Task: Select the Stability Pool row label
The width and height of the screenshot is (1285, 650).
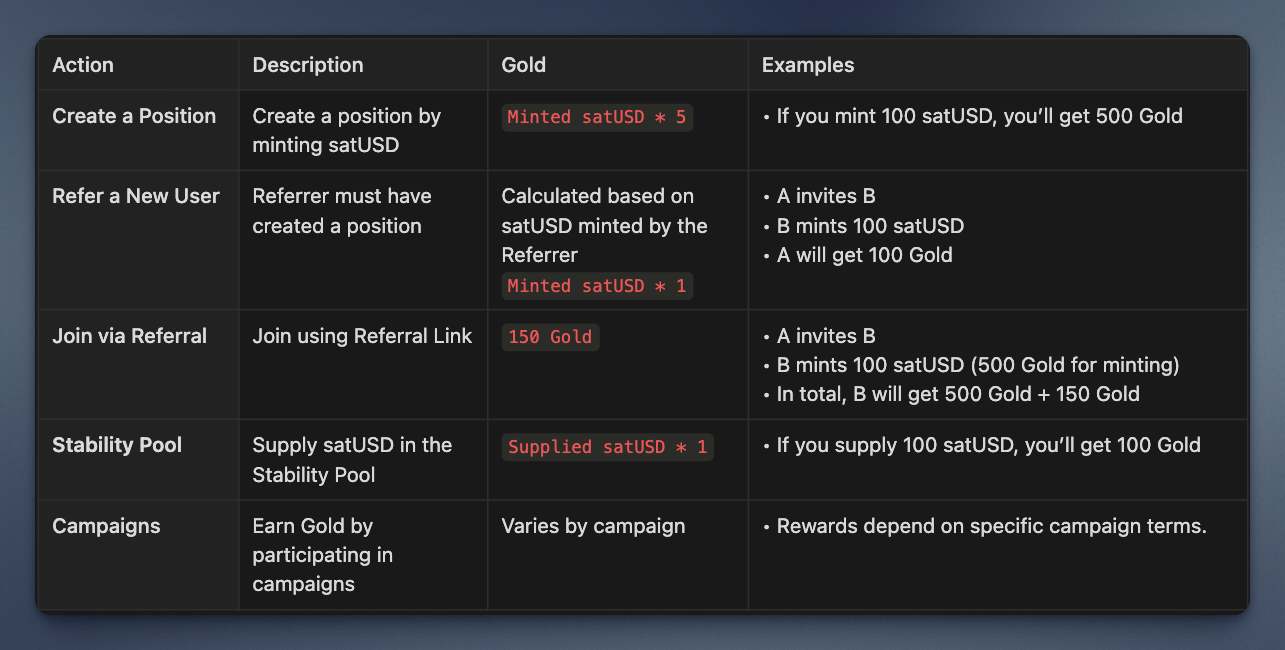Action: tap(117, 445)
